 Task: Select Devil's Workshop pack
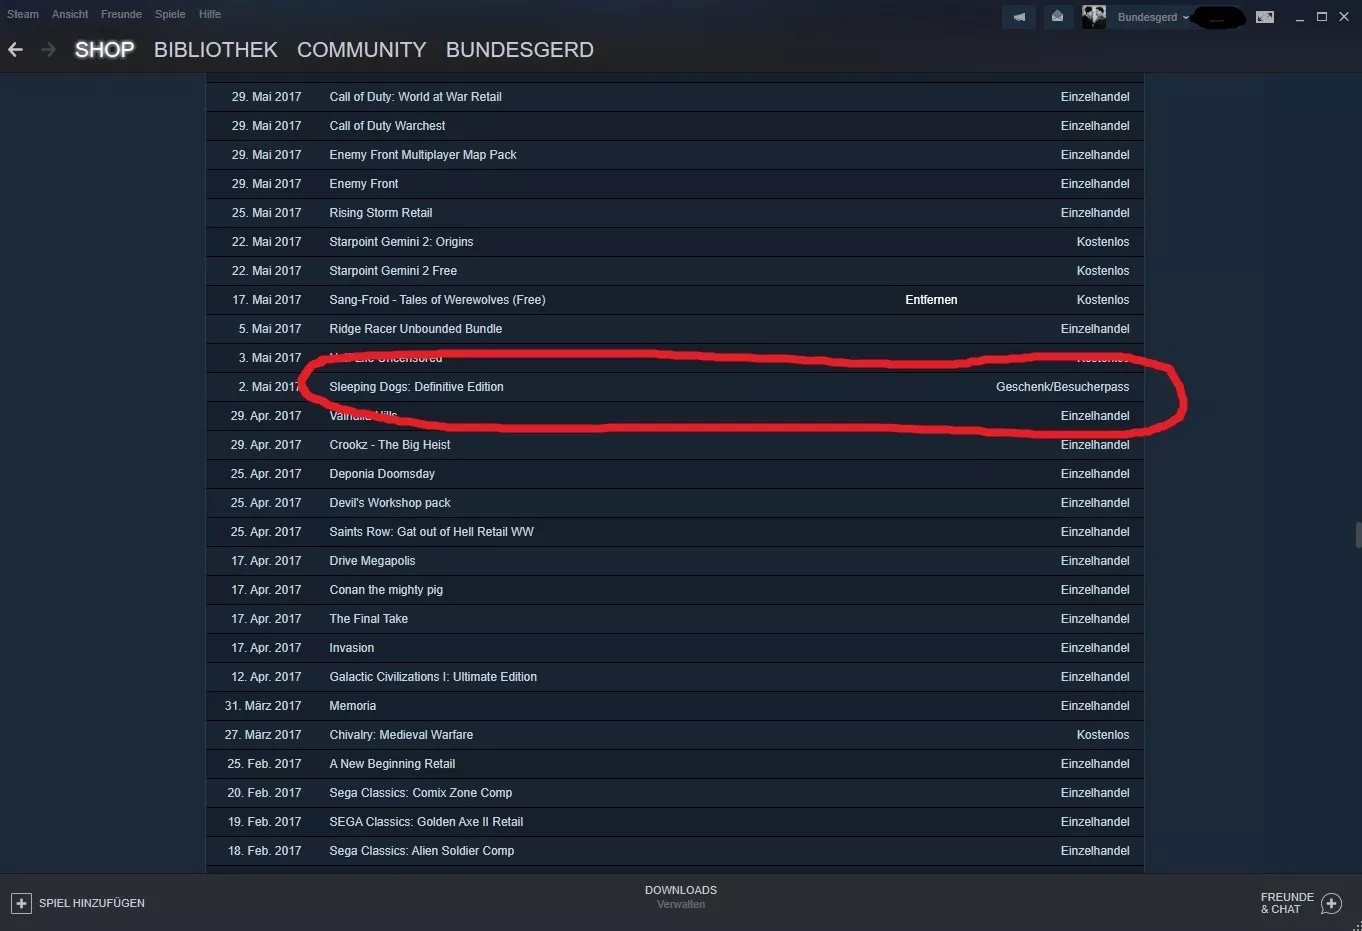click(390, 503)
